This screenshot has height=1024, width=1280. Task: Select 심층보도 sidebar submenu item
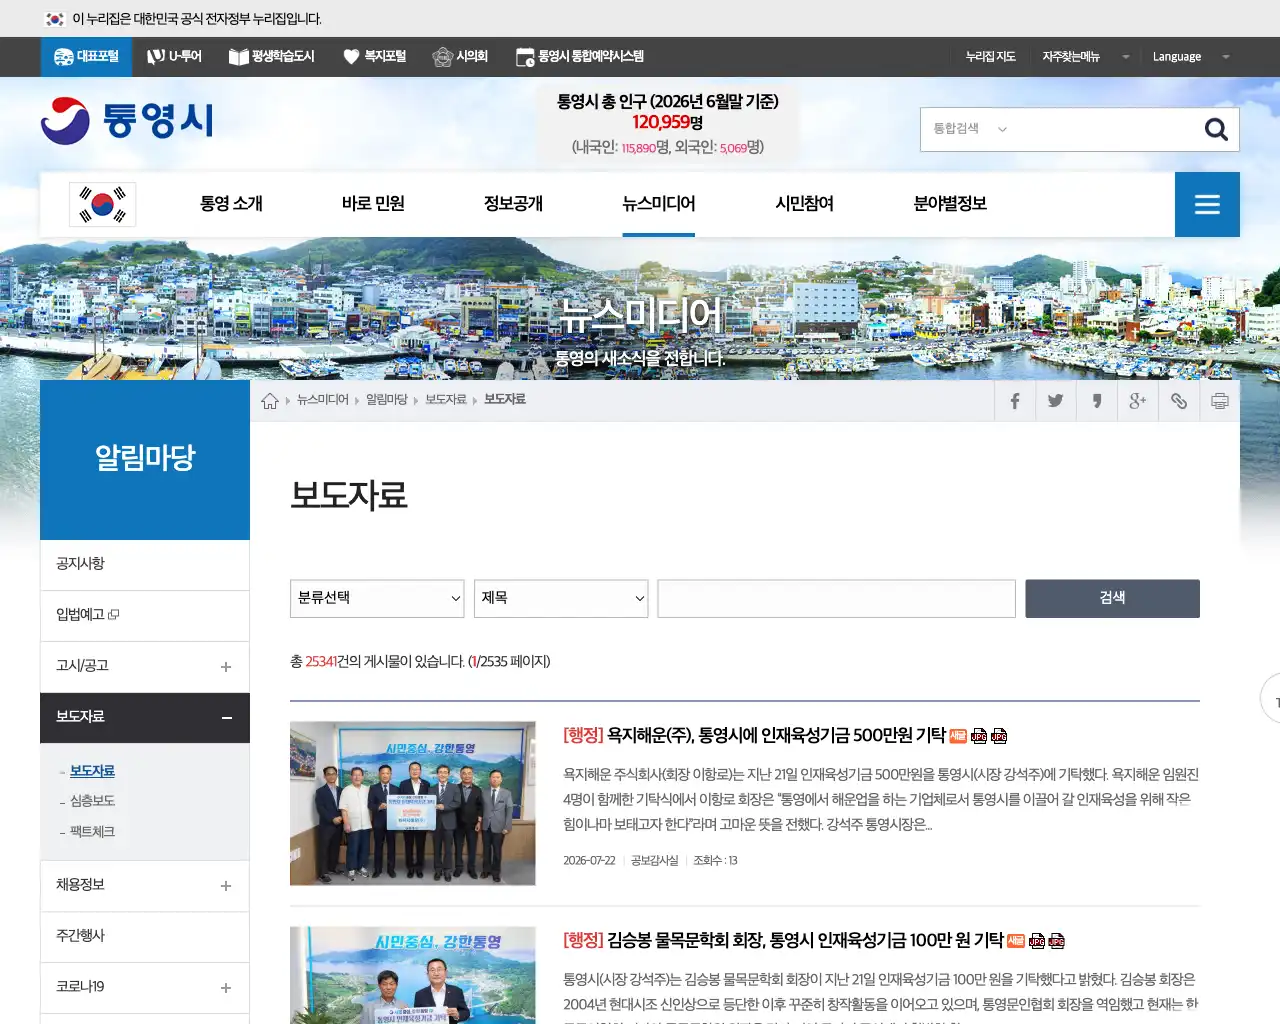(x=92, y=801)
